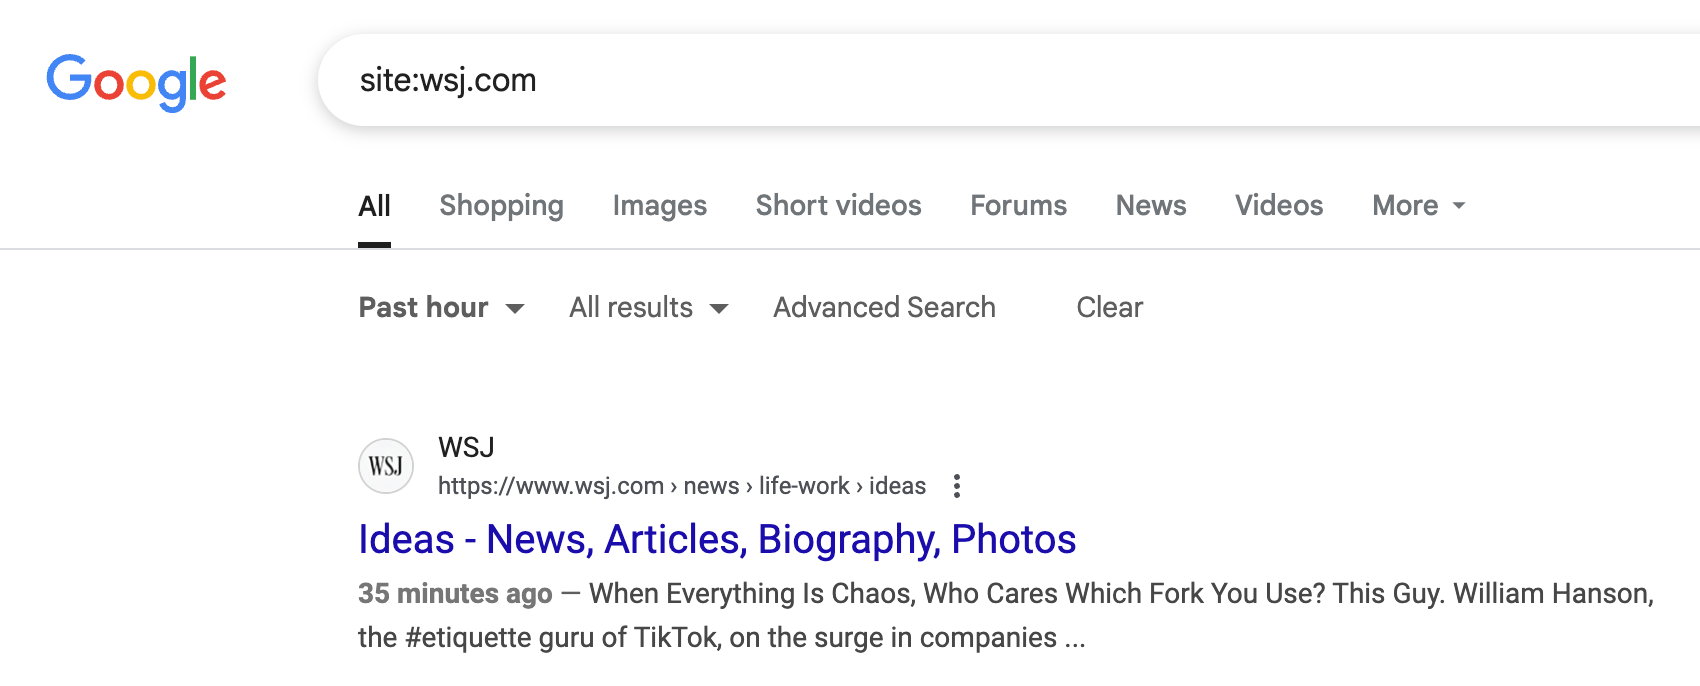Open the Short videos tab
Viewport: 1700px width, 686px height.
click(x=839, y=206)
